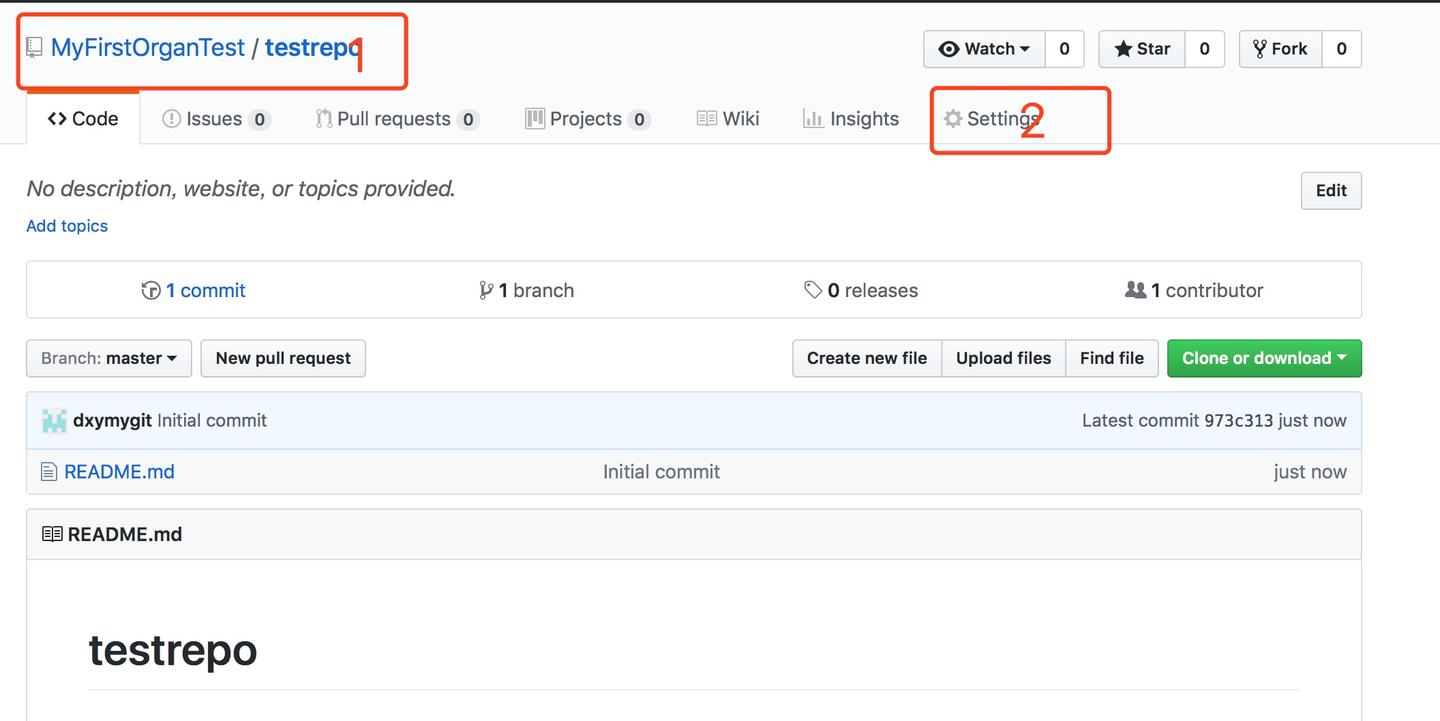This screenshot has height=721, width=1440.
Task: Click the Add topics link
Action: (67, 226)
